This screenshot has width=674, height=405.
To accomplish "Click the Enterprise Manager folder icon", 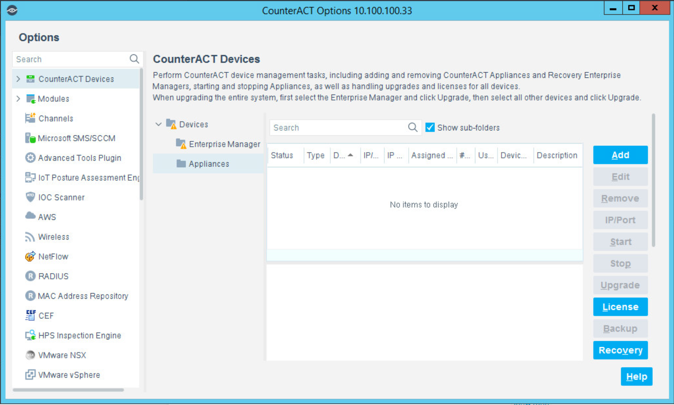I will 181,144.
